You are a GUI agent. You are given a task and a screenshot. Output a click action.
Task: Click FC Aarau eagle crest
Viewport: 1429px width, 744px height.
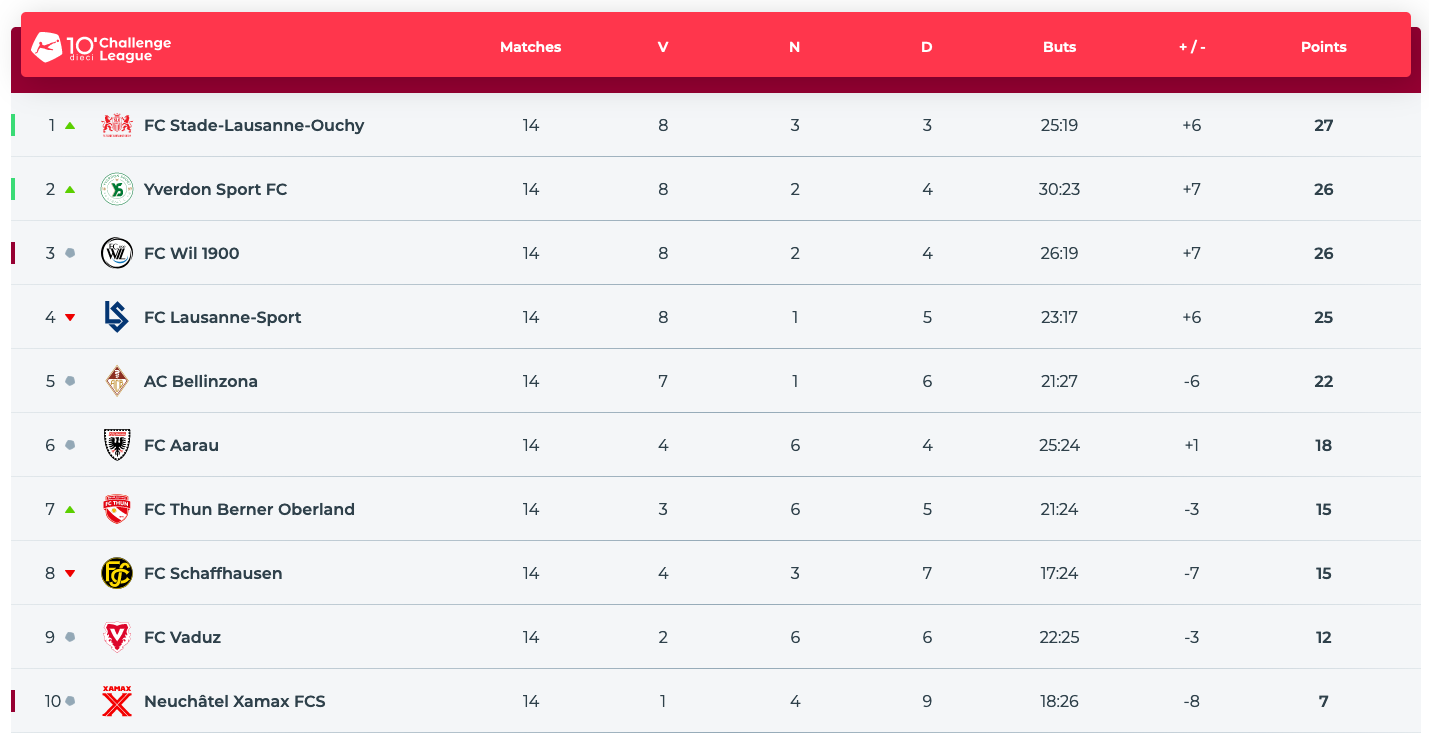coord(117,445)
